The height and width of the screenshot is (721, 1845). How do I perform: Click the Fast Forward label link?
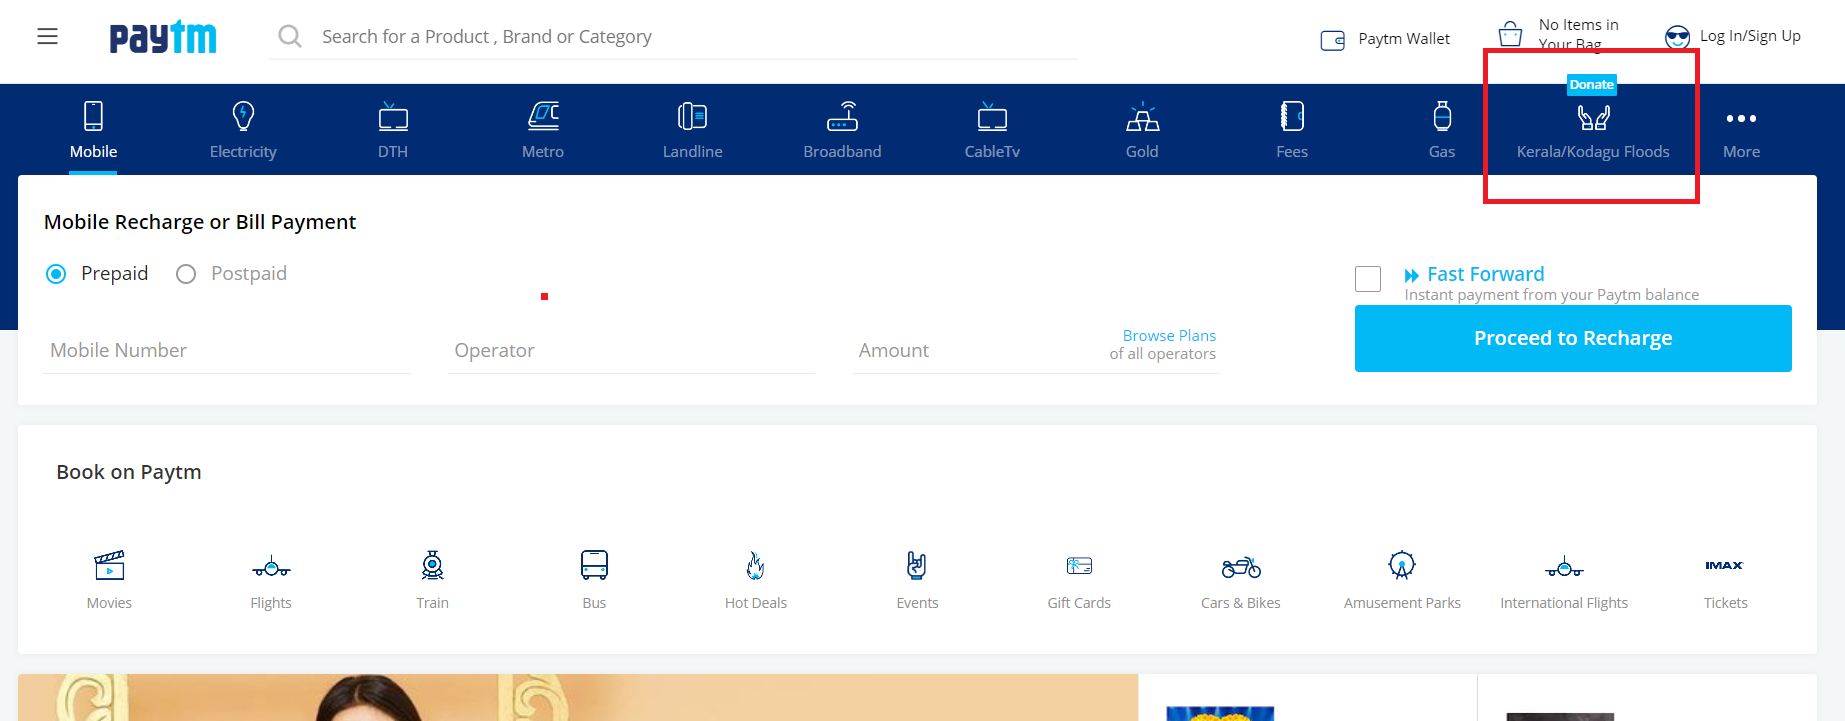[1485, 274]
